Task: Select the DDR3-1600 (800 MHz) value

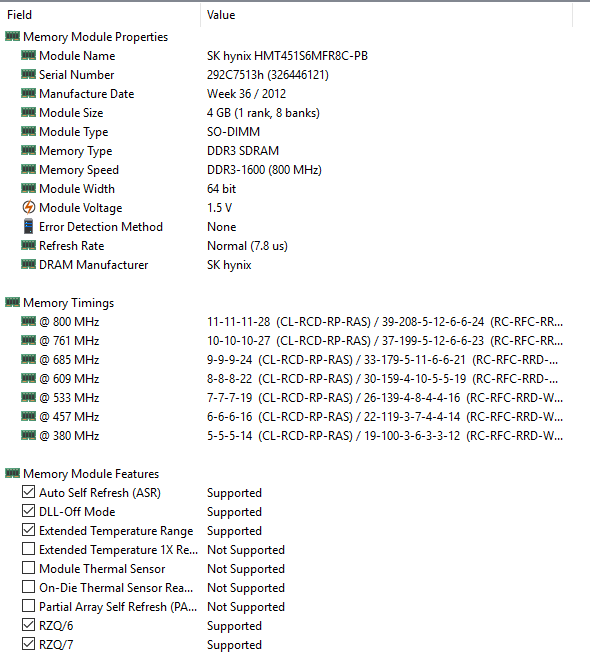Action: [264, 170]
